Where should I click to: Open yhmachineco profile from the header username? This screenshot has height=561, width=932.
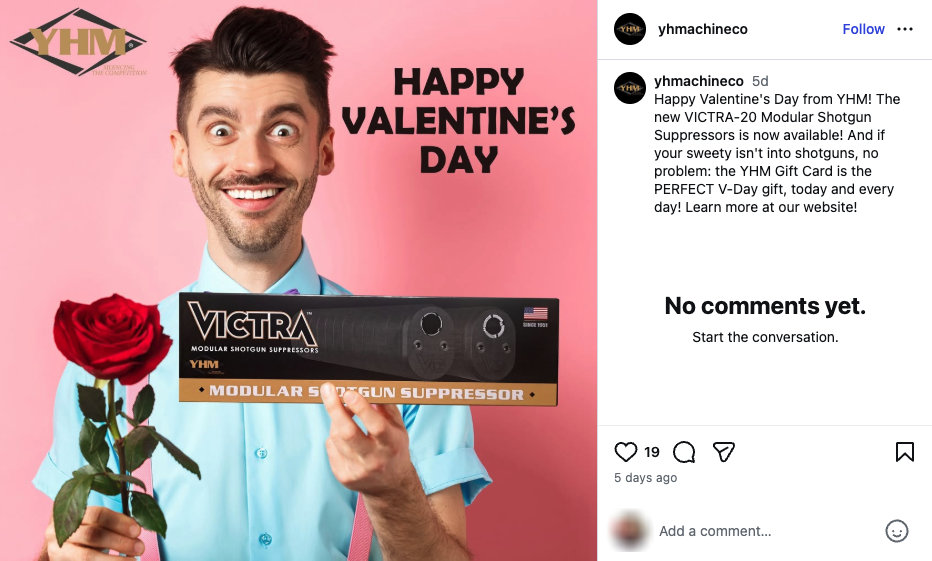[703, 29]
